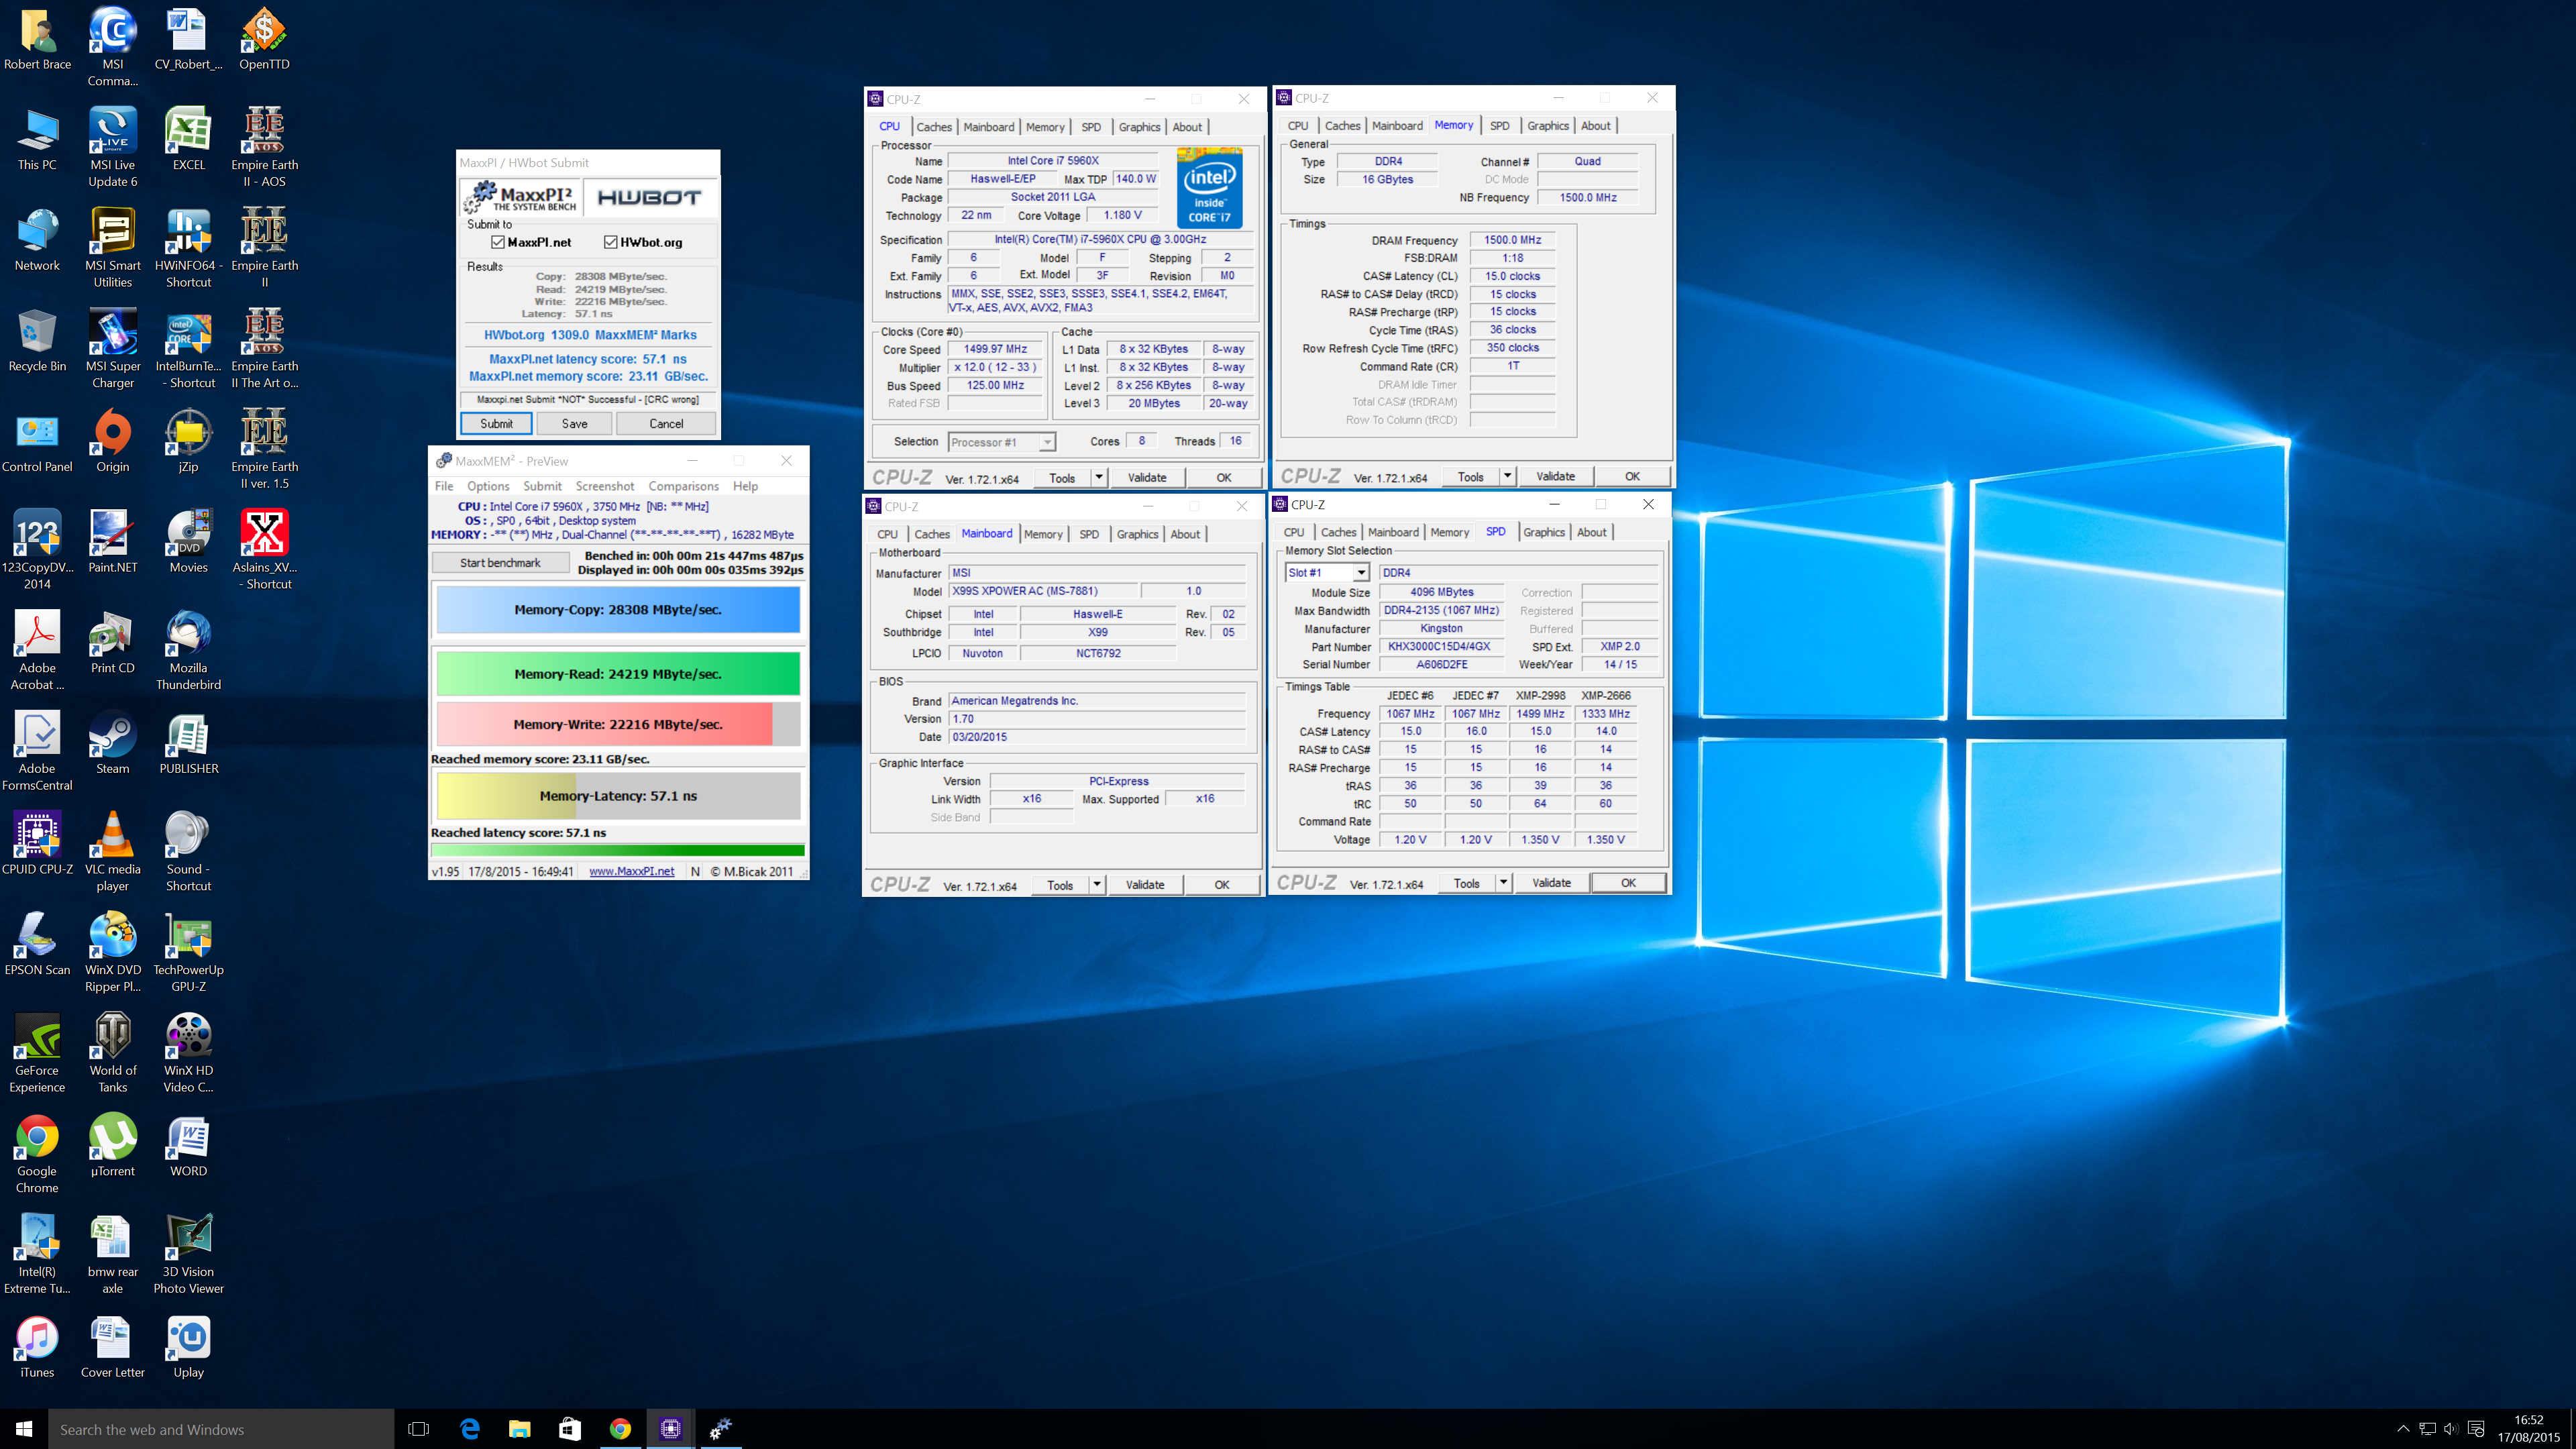Open the Recycle Bin icon

click(37, 341)
